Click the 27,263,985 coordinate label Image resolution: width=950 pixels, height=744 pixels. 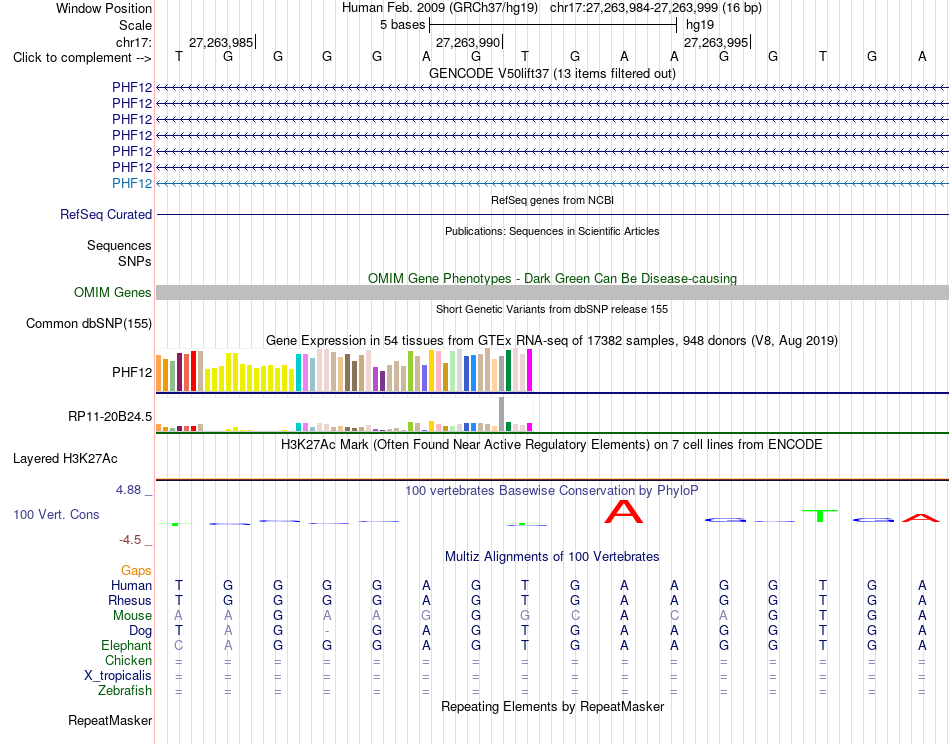tap(221, 42)
